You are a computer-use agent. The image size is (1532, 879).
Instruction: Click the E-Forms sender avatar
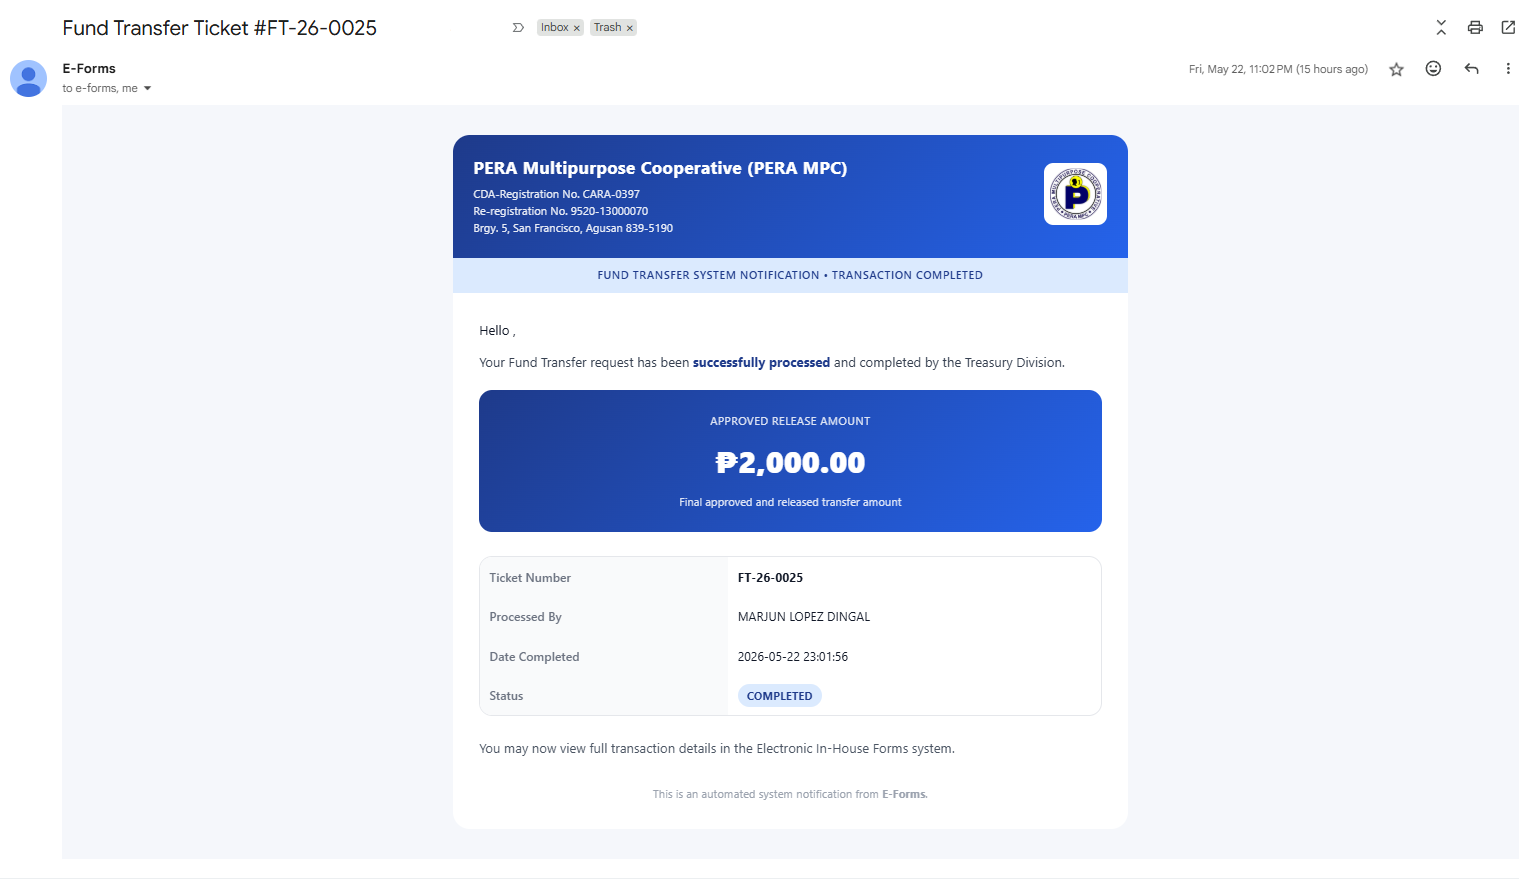[28, 78]
